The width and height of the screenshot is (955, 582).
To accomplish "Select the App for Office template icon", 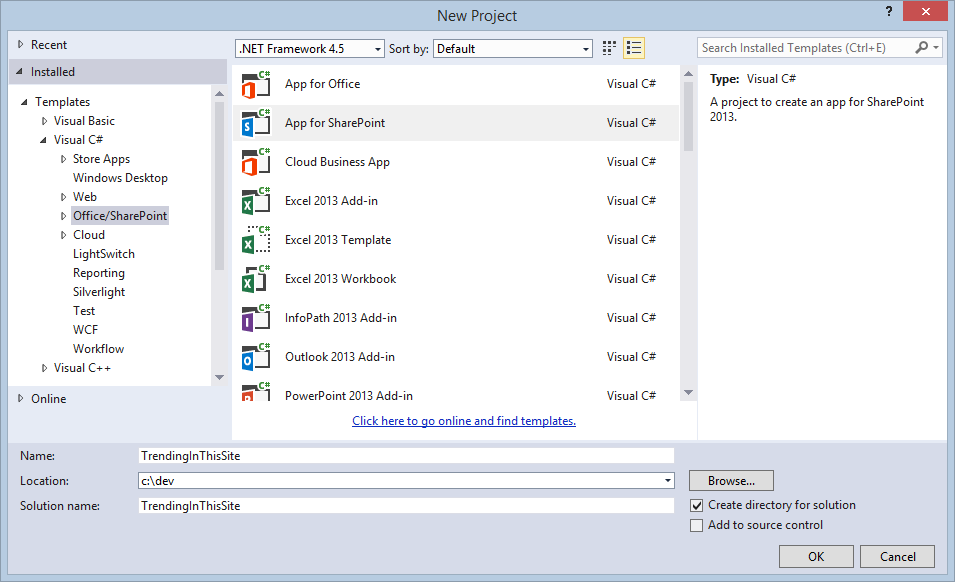I will coord(256,85).
